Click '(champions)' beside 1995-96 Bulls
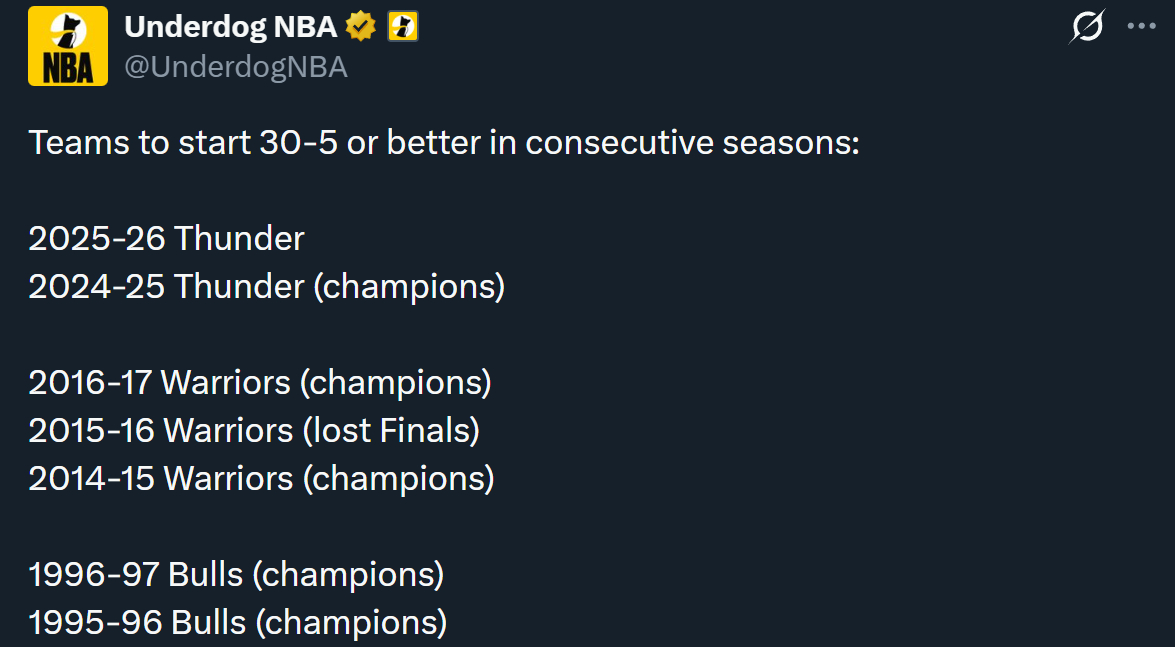 pyautogui.click(x=351, y=623)
